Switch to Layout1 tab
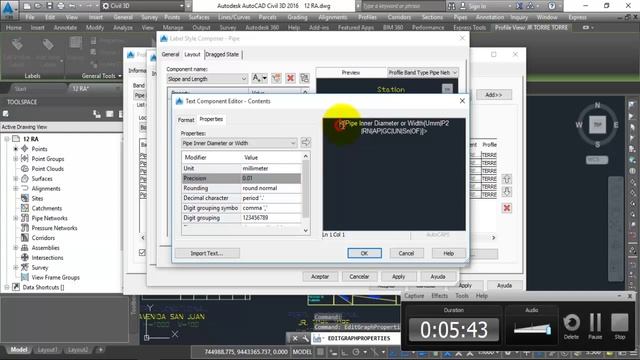 47,350
